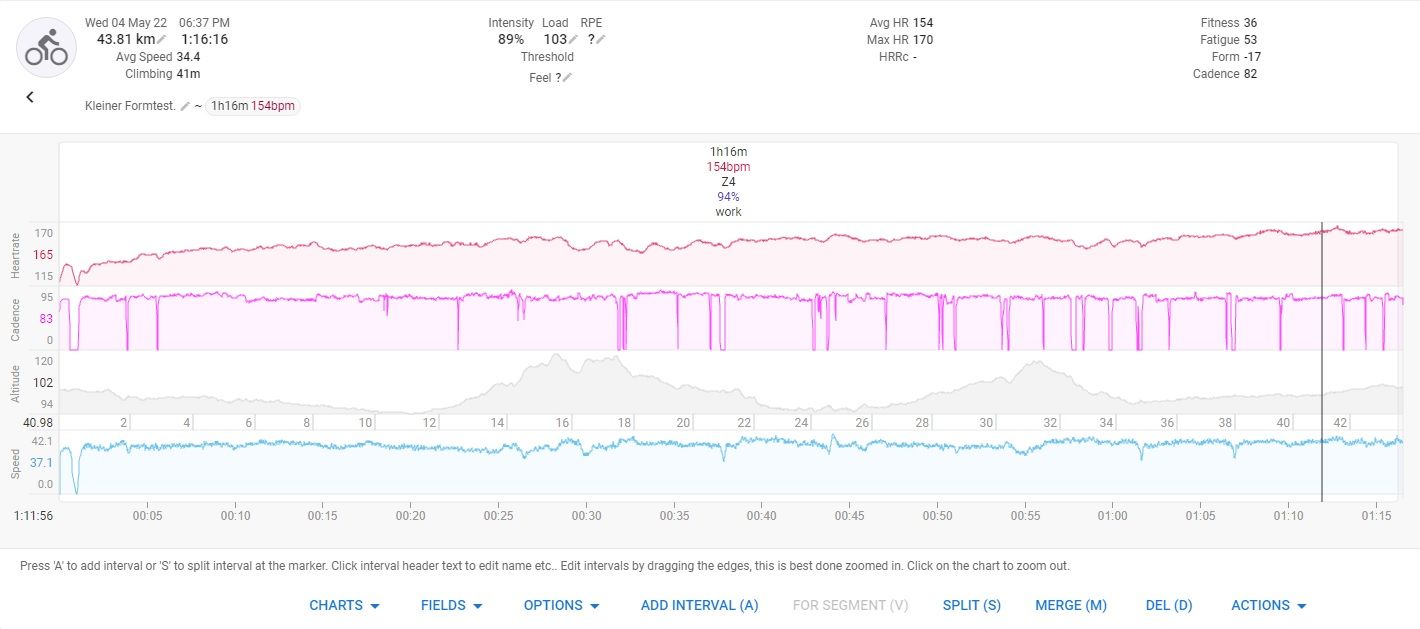The height and width of the screenshot is (629, 1420).
Task: Click the SPLIT (S) button
Action: point(972,605)
